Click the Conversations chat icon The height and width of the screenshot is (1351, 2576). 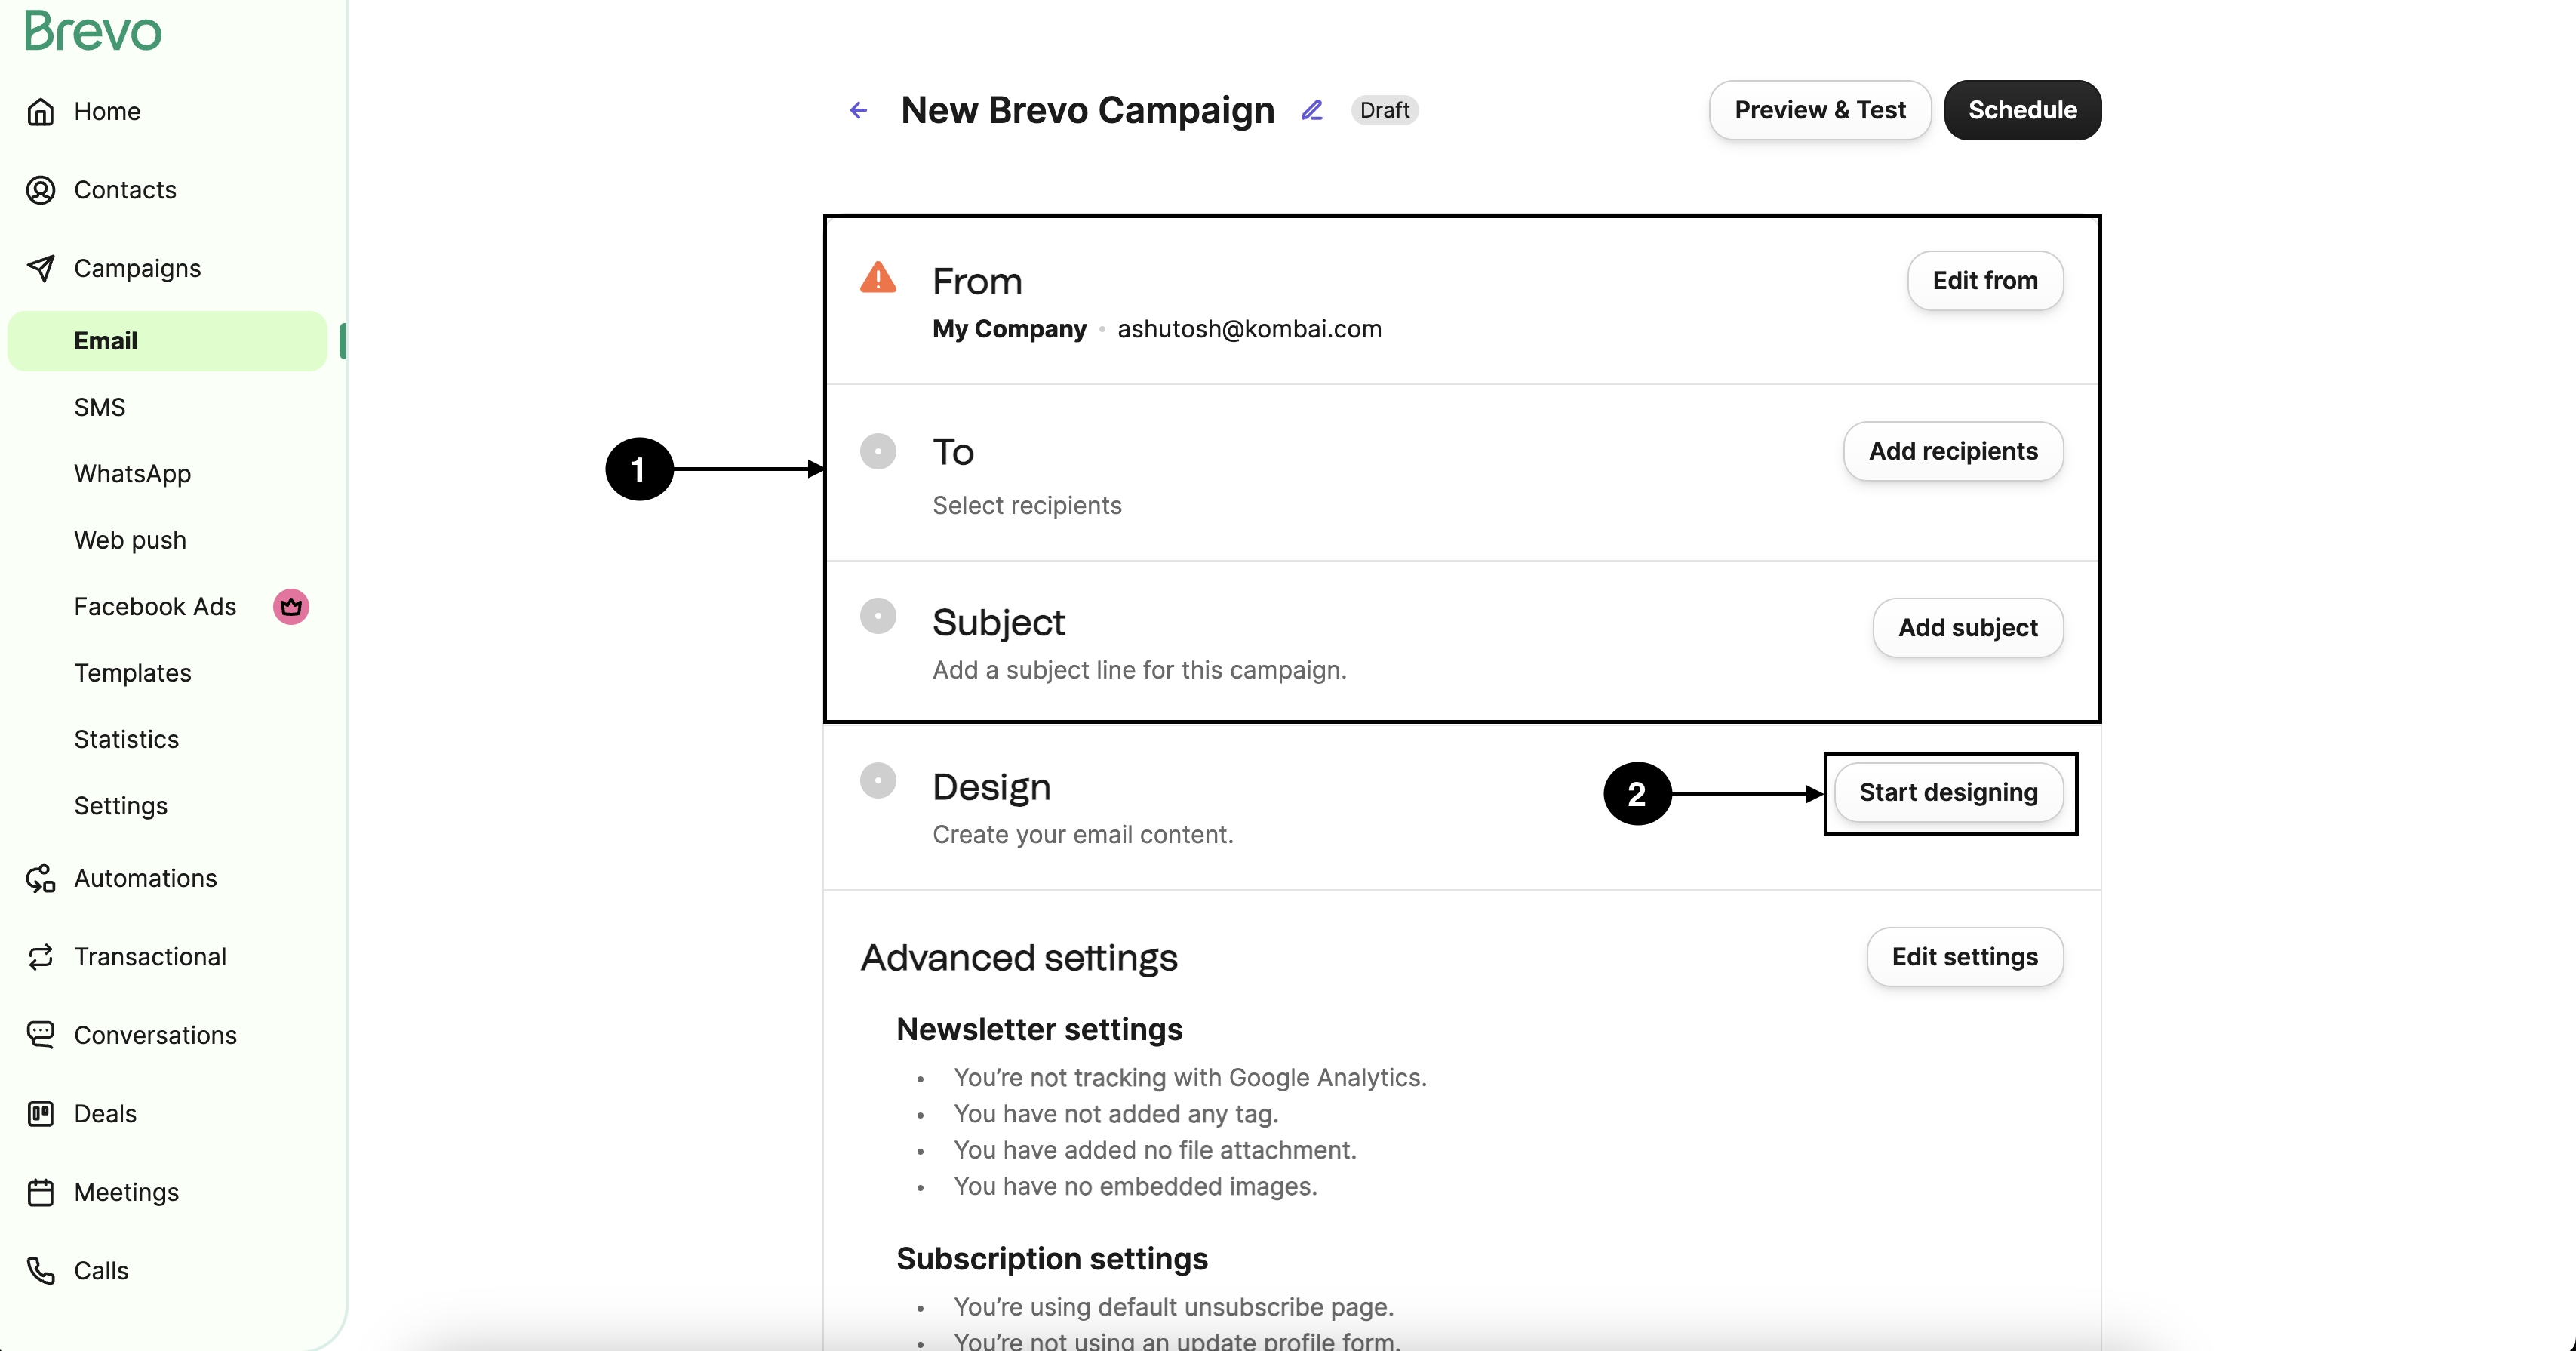(x=40, y=1035)
